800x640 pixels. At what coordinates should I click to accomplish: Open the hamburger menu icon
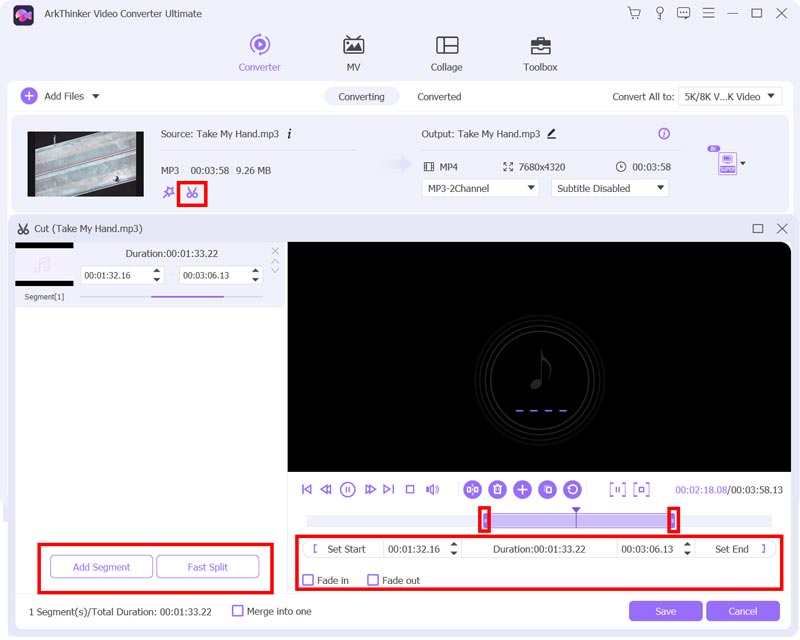[708, 13]
